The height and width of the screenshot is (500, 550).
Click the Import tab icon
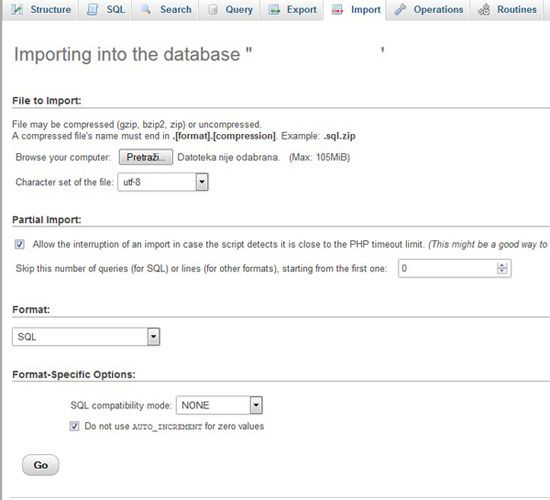pos(337,9)
